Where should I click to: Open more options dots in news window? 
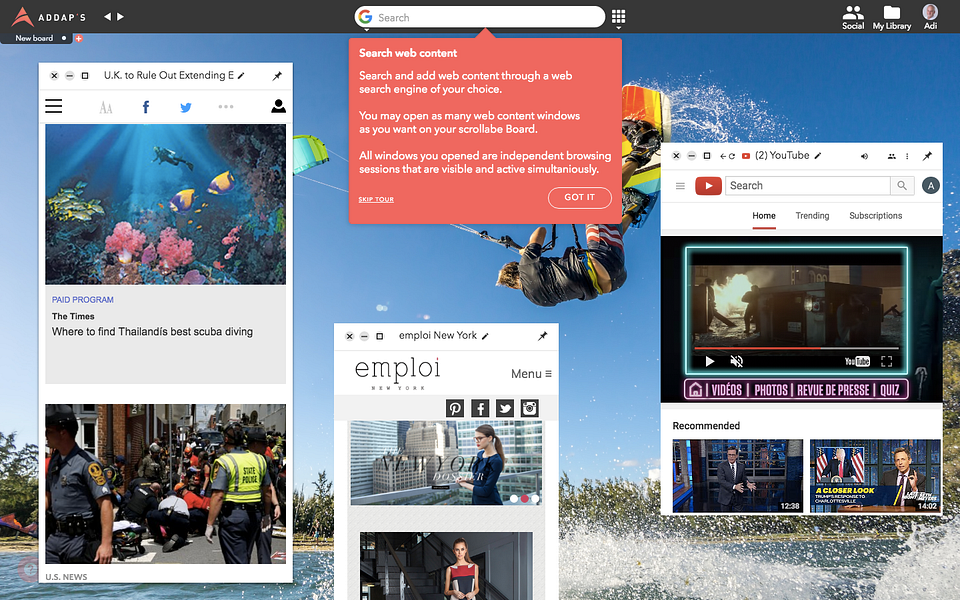[226, 107]
